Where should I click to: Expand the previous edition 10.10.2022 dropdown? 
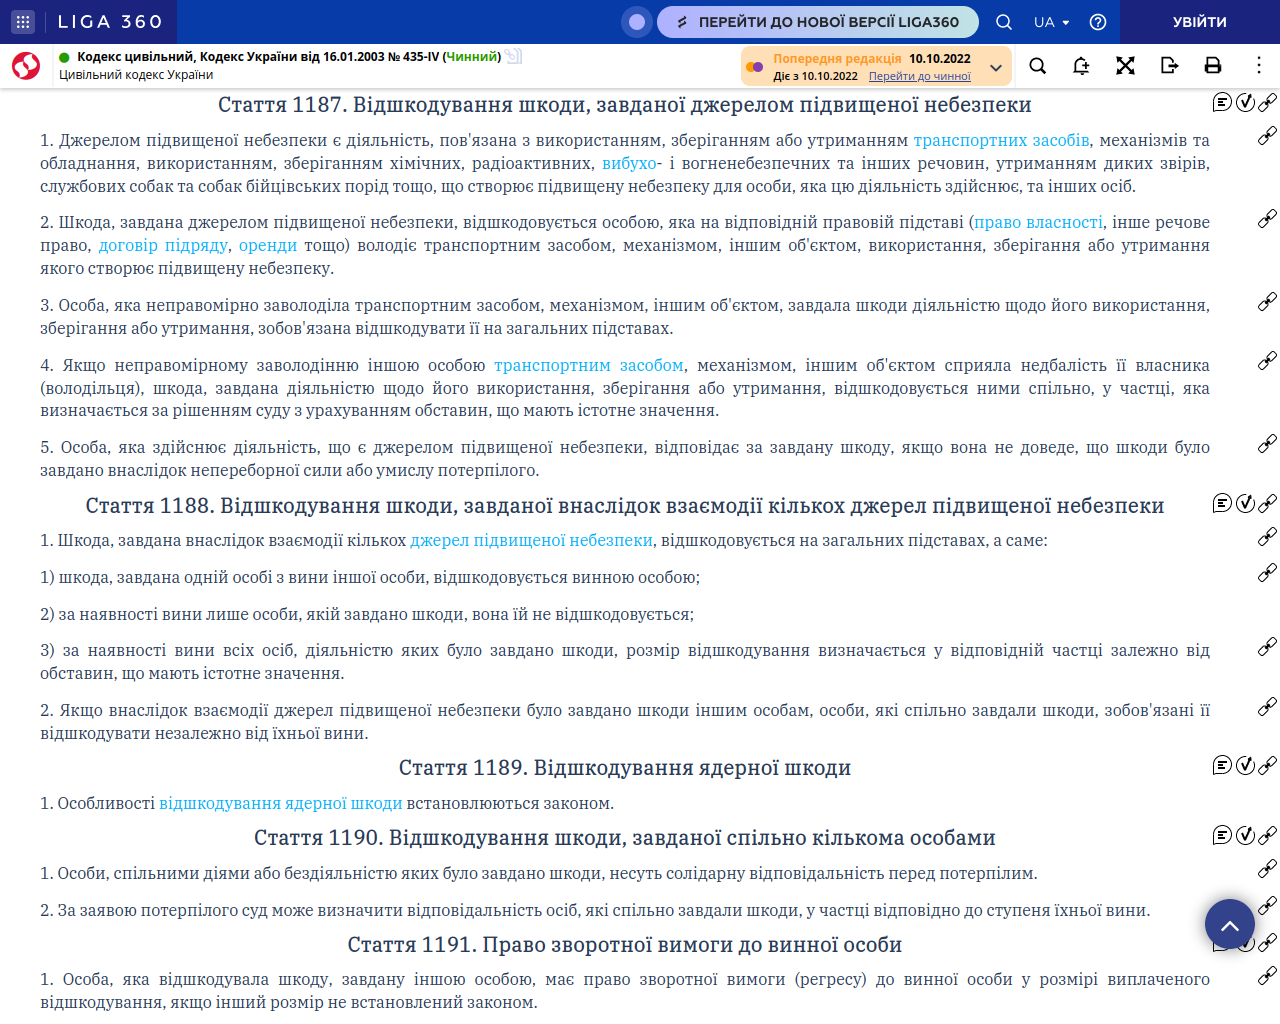pyautogui.click(x=996, y=67)
